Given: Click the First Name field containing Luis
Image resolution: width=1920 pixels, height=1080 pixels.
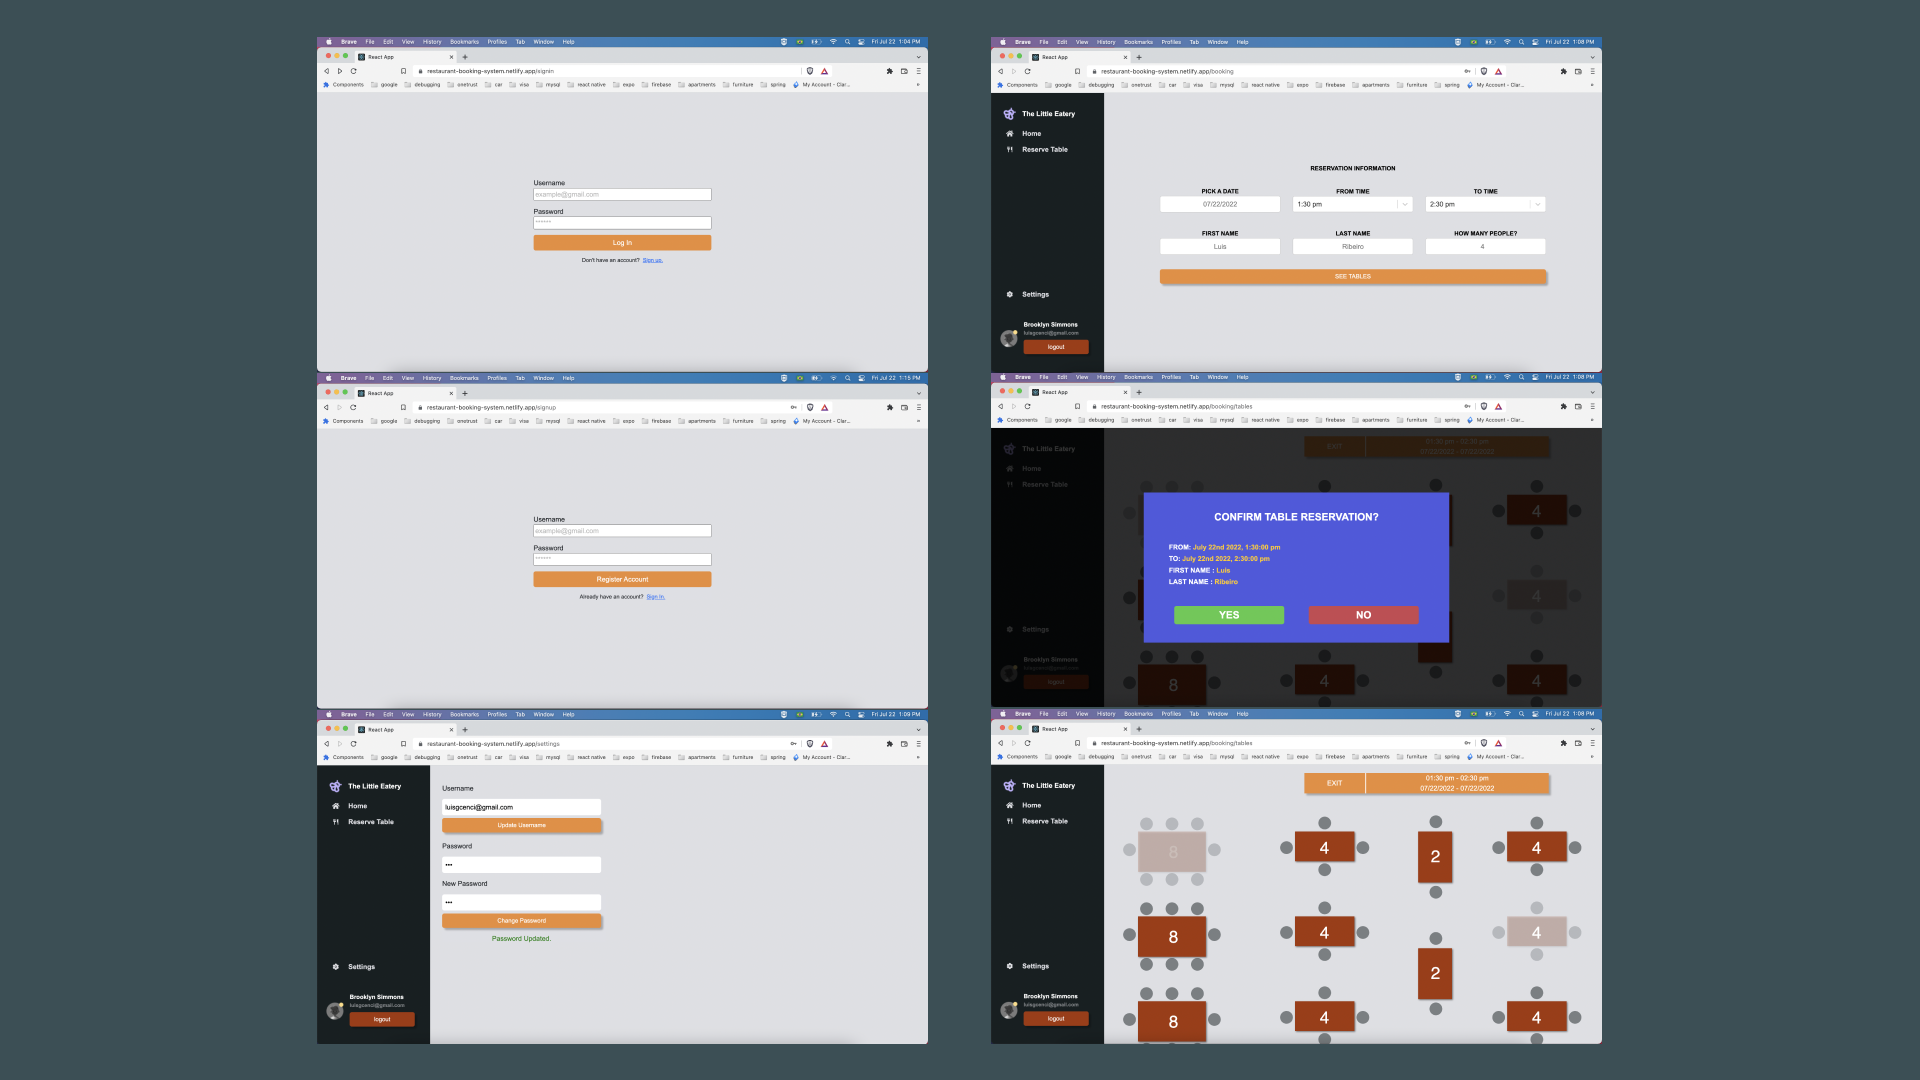Looking at the screenshot, I should click(x=1220, y=246).
